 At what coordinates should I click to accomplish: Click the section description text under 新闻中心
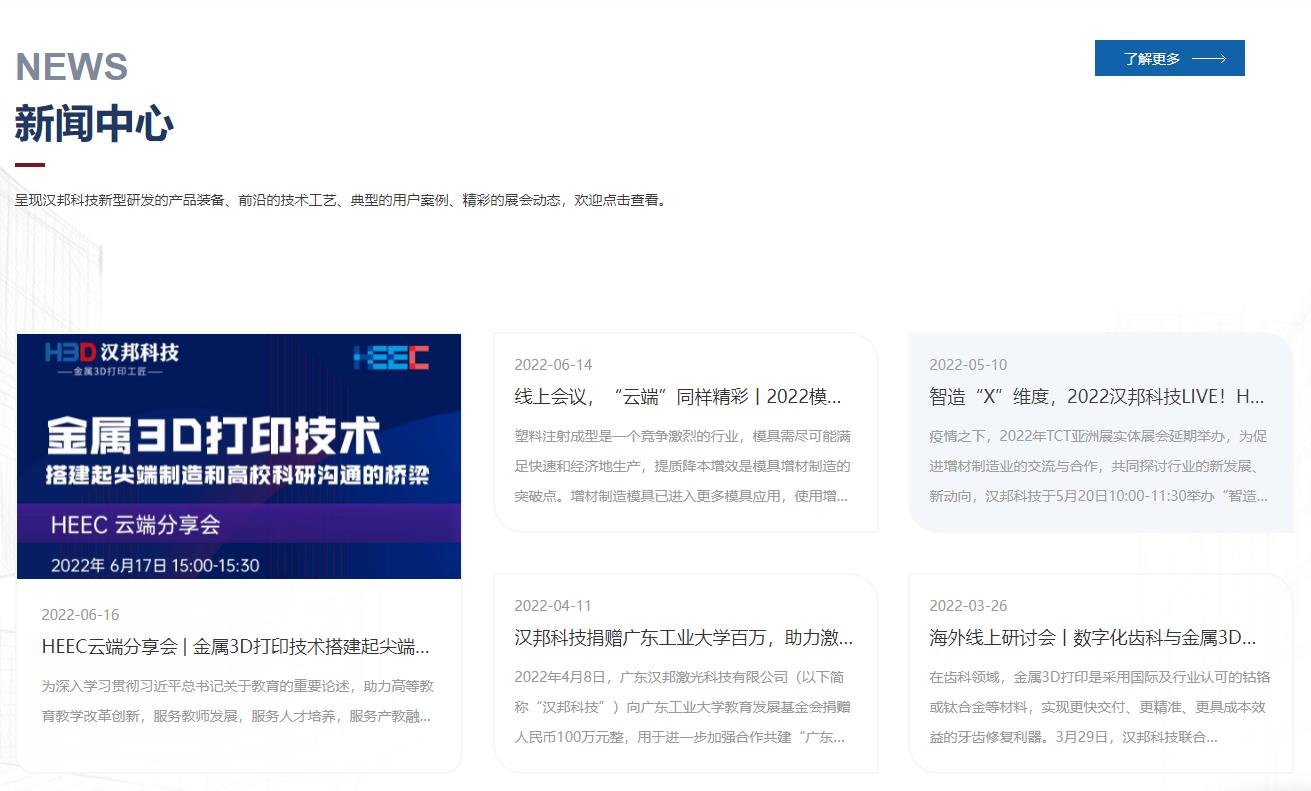[340, 200]
